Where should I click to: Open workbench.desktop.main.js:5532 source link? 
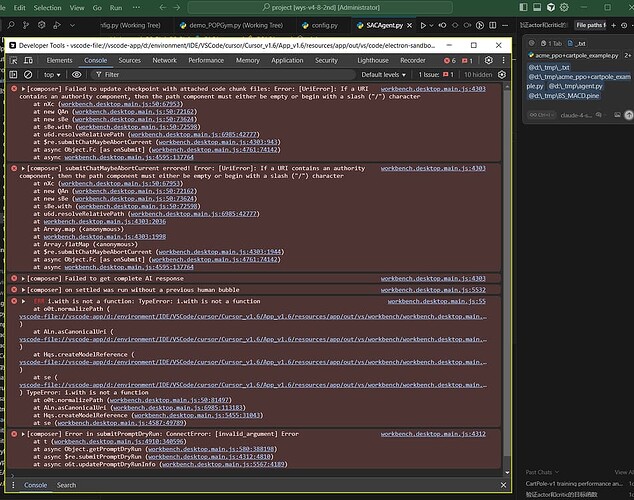click(x=433, y=290)
